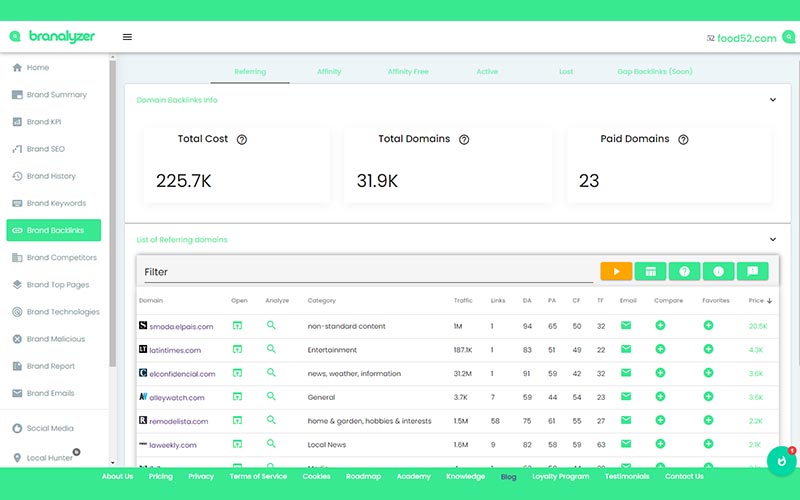Open smoda.elpais.com in new tab icon
The width and height of the screenshot is (800, 500).
(237, 326)
